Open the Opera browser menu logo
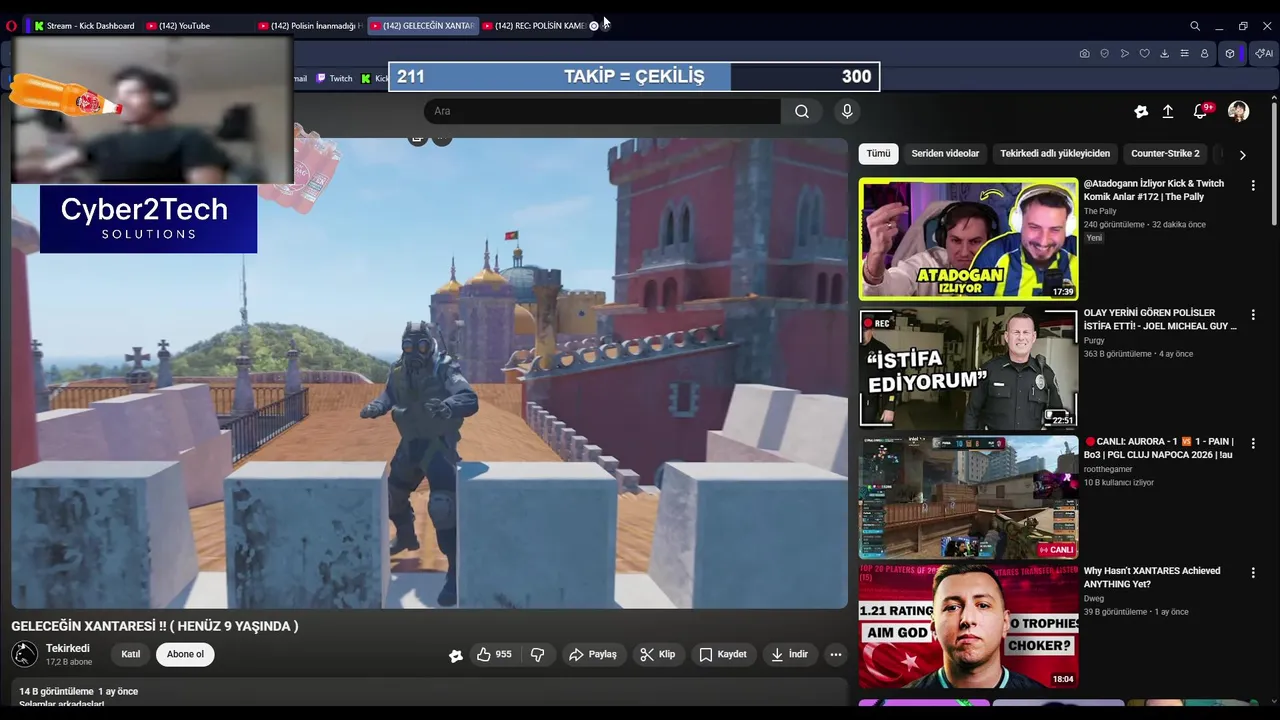This screenshot has height=720, width=1280. point(11,26)
